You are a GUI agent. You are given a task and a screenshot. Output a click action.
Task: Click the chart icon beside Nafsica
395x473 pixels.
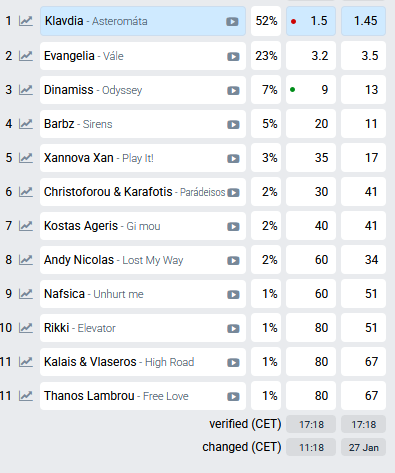point(26,294)
